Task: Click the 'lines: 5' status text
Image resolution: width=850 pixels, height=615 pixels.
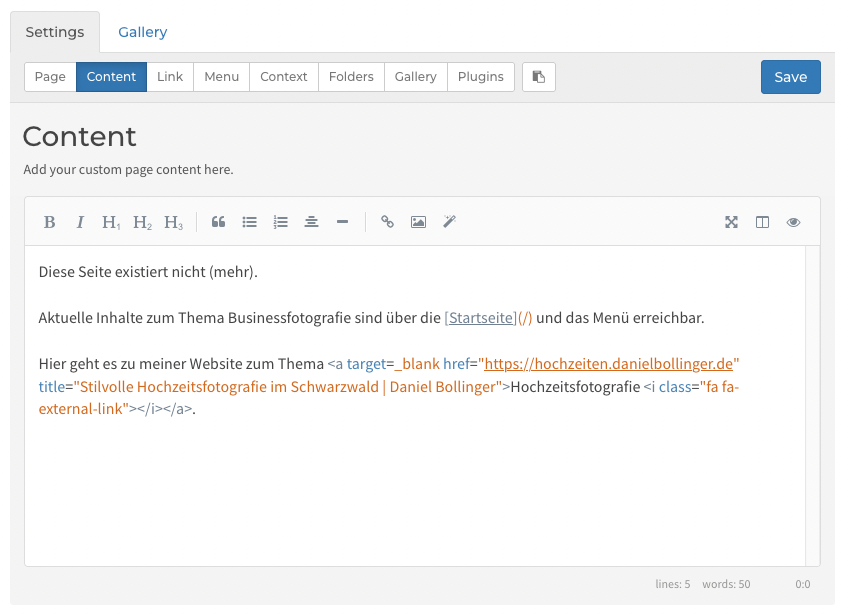Action: (x=673, y=584)
